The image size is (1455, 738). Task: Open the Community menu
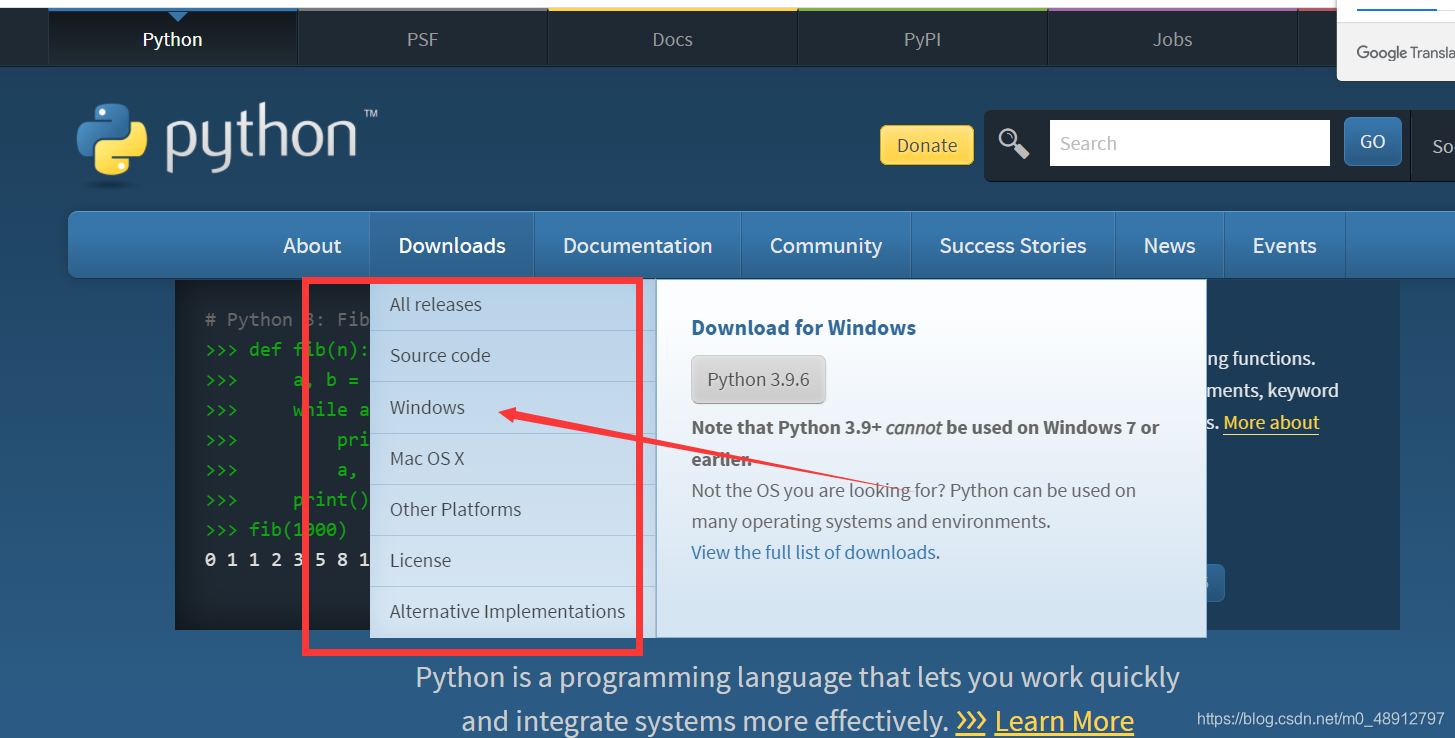click(826, 245)
